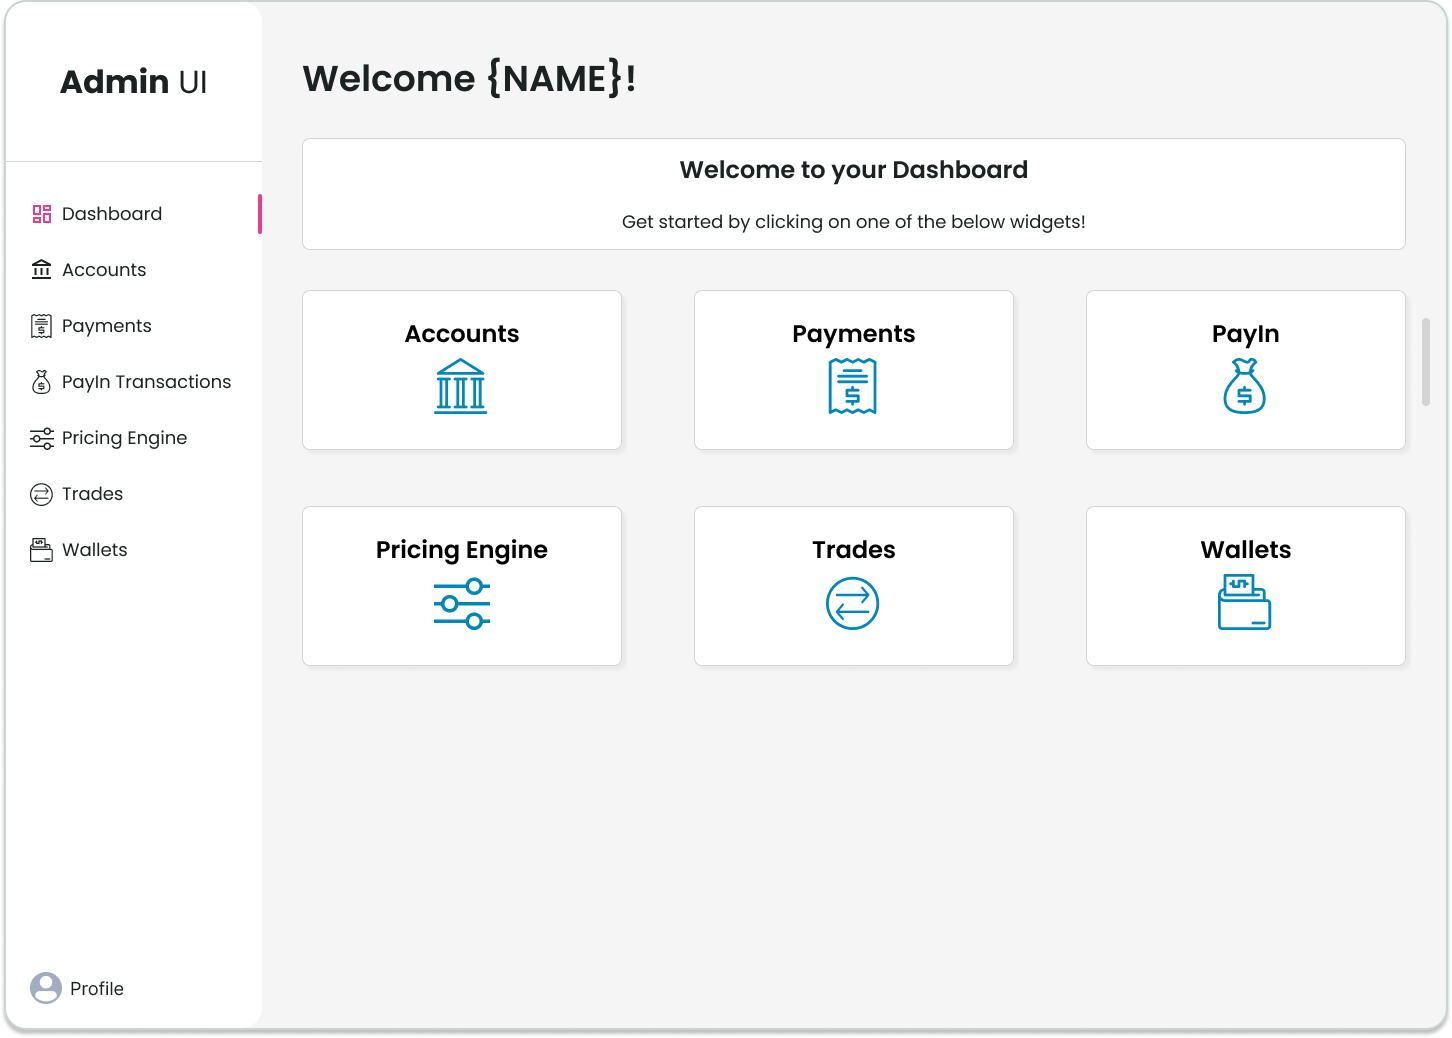Image resolution: width=1452 pixels, height=1038 pixels.
Task: Navigate to Pricing Engine in sidebar
Action: click(x=125, y=438)
